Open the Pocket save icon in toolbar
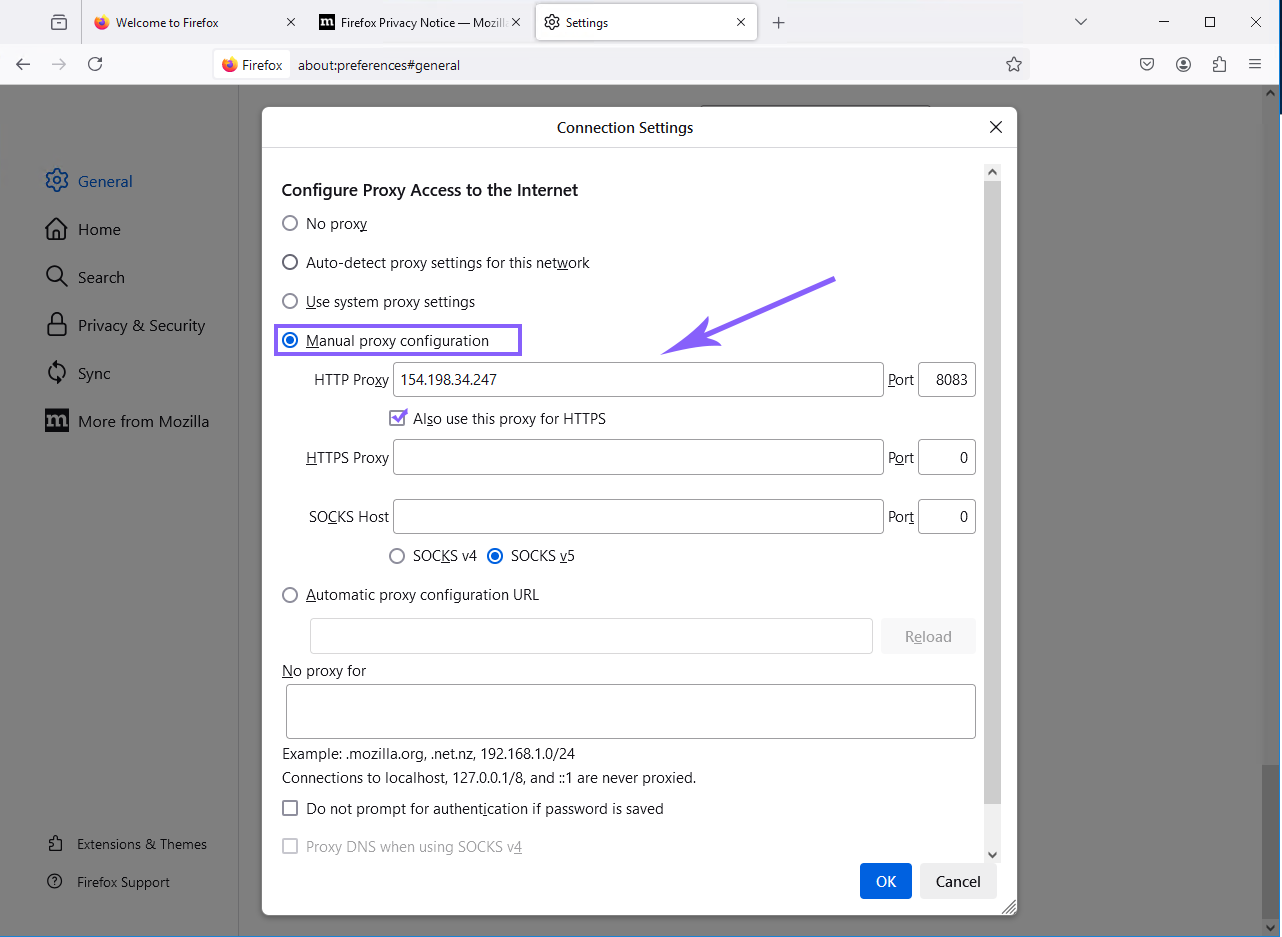 point(1147,65)
